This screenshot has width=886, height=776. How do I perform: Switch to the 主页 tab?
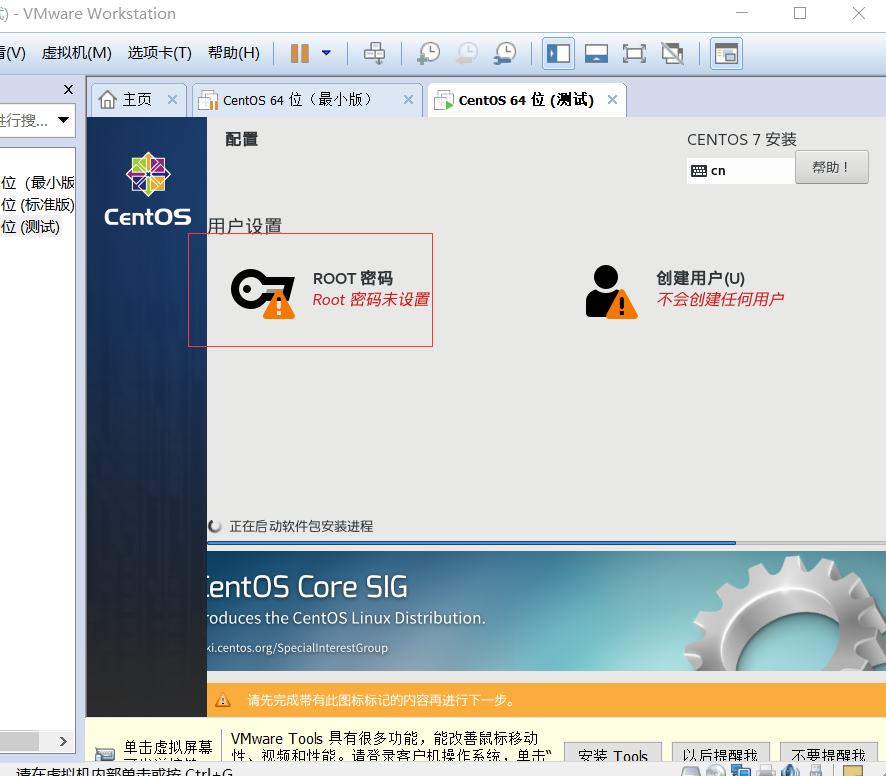click(x=137, y=100)
